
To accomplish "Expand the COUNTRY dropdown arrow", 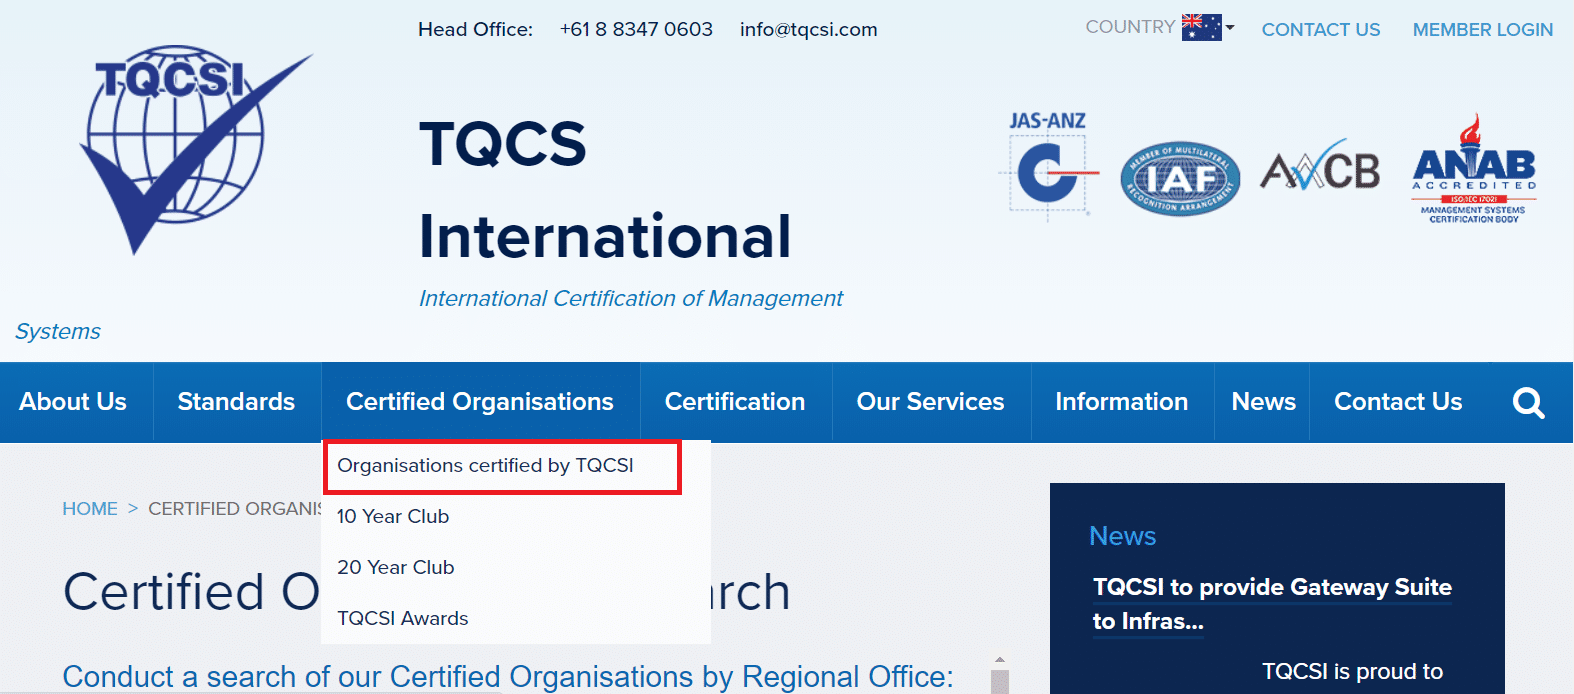I will [1230, 28].
